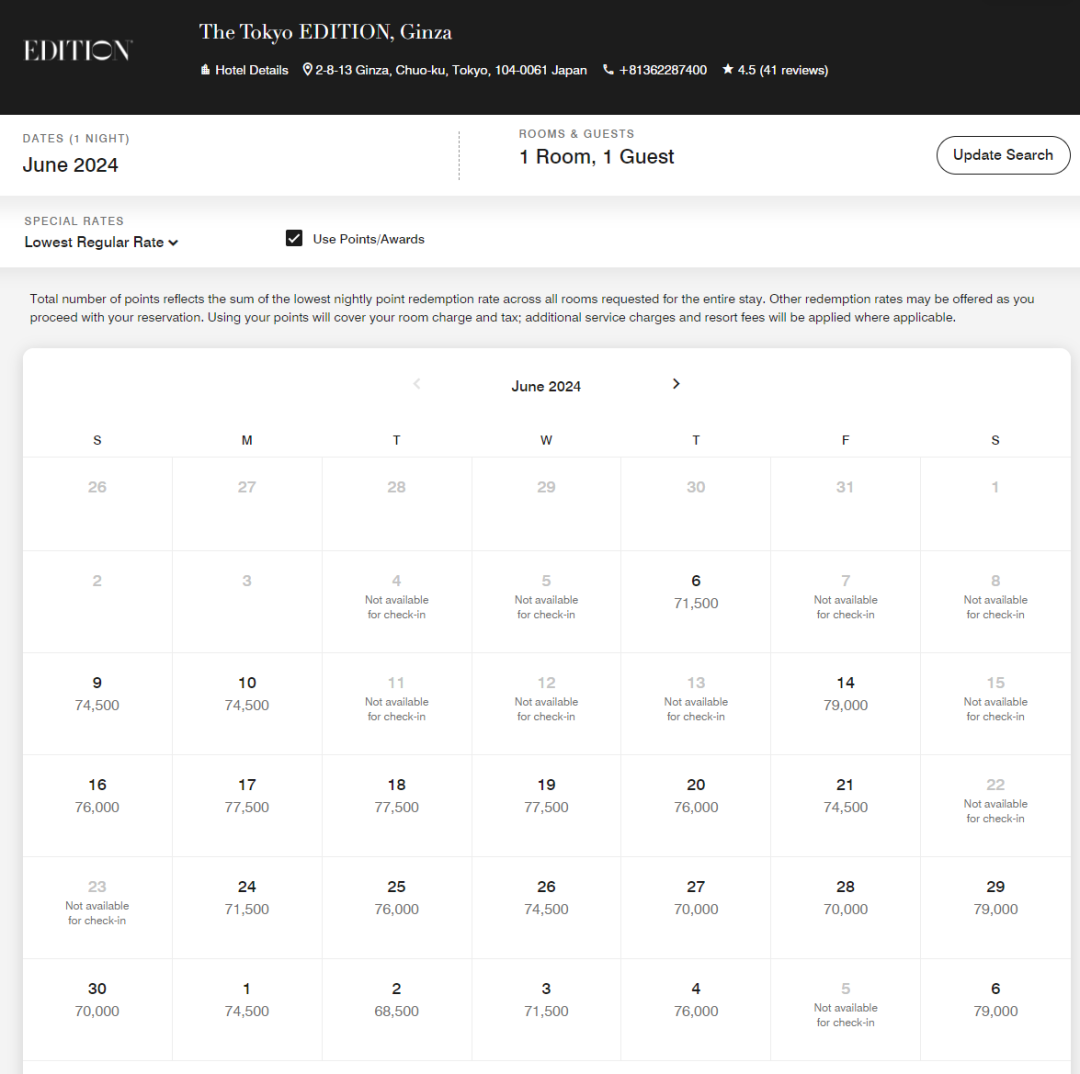1080x1074 pixels.
Task: Click the hotel address link
Action: coord(451,70)
